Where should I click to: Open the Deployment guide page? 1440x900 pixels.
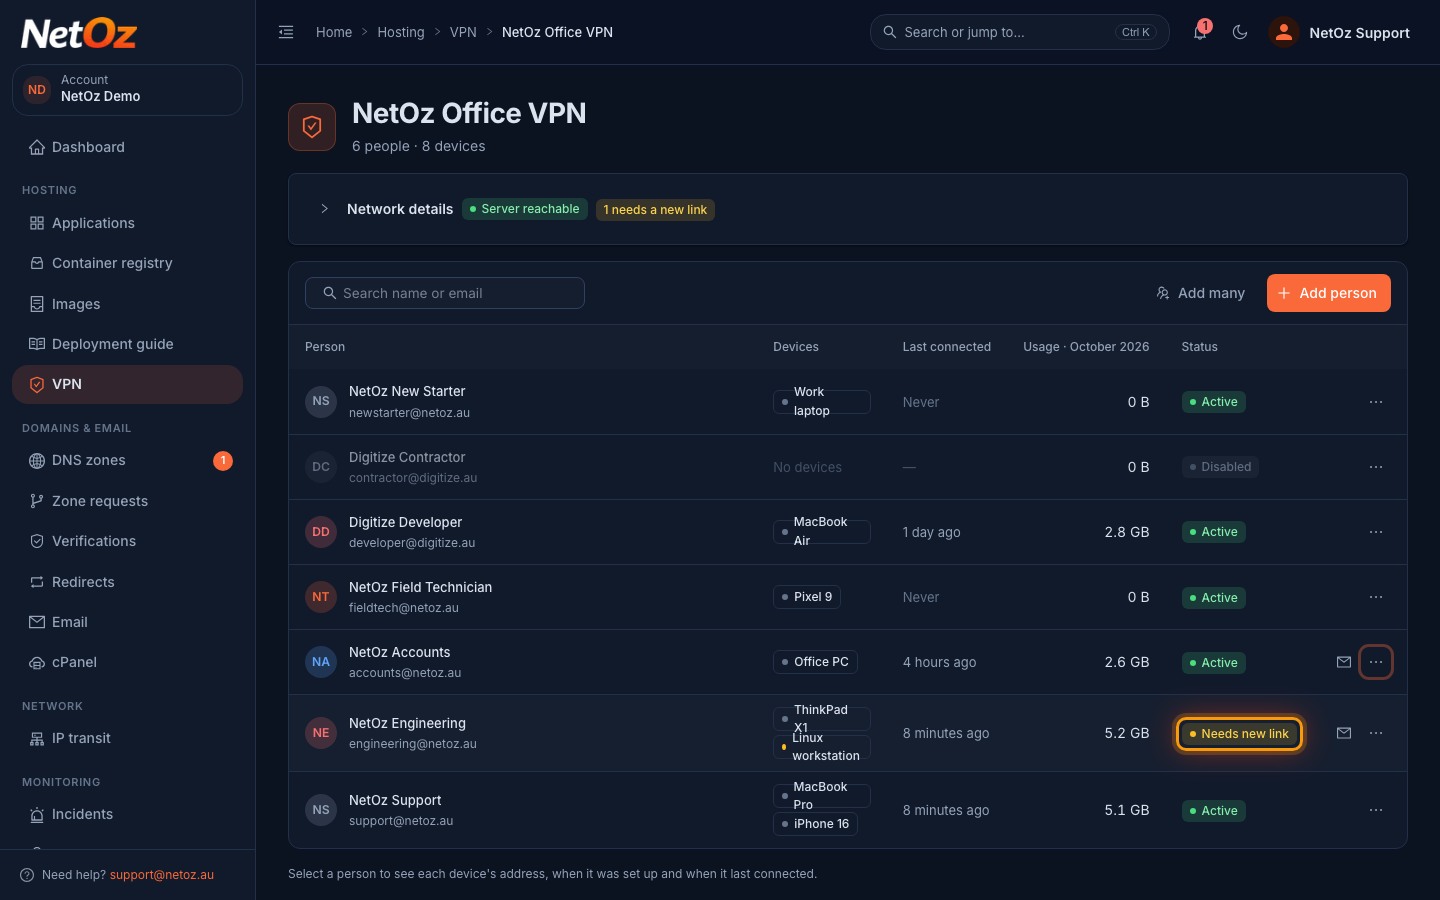[127, 344]
